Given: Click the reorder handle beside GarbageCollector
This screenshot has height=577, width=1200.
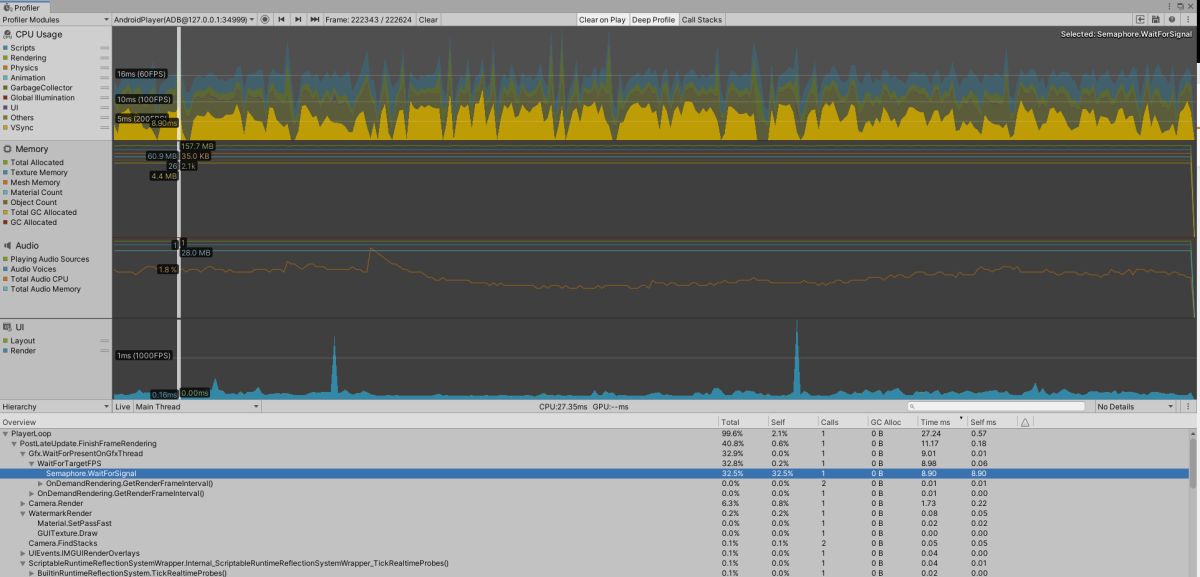Looking at the screenshot, I should click(104, 88).
